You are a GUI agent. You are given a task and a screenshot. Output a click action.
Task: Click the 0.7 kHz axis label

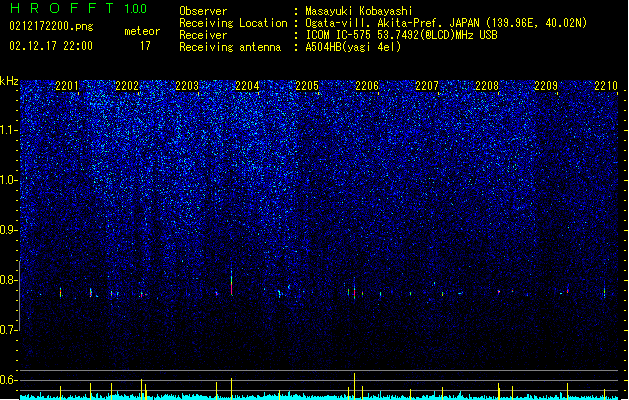click(x=9, y=330)
